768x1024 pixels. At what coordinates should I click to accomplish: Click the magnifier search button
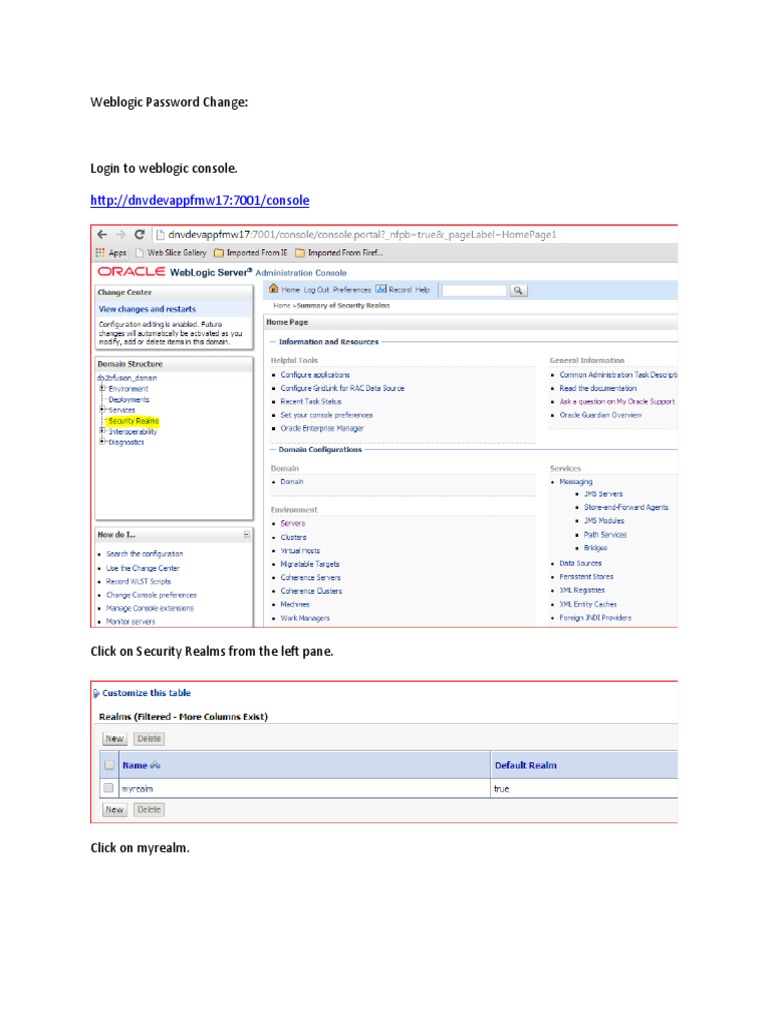click(518, 290)
